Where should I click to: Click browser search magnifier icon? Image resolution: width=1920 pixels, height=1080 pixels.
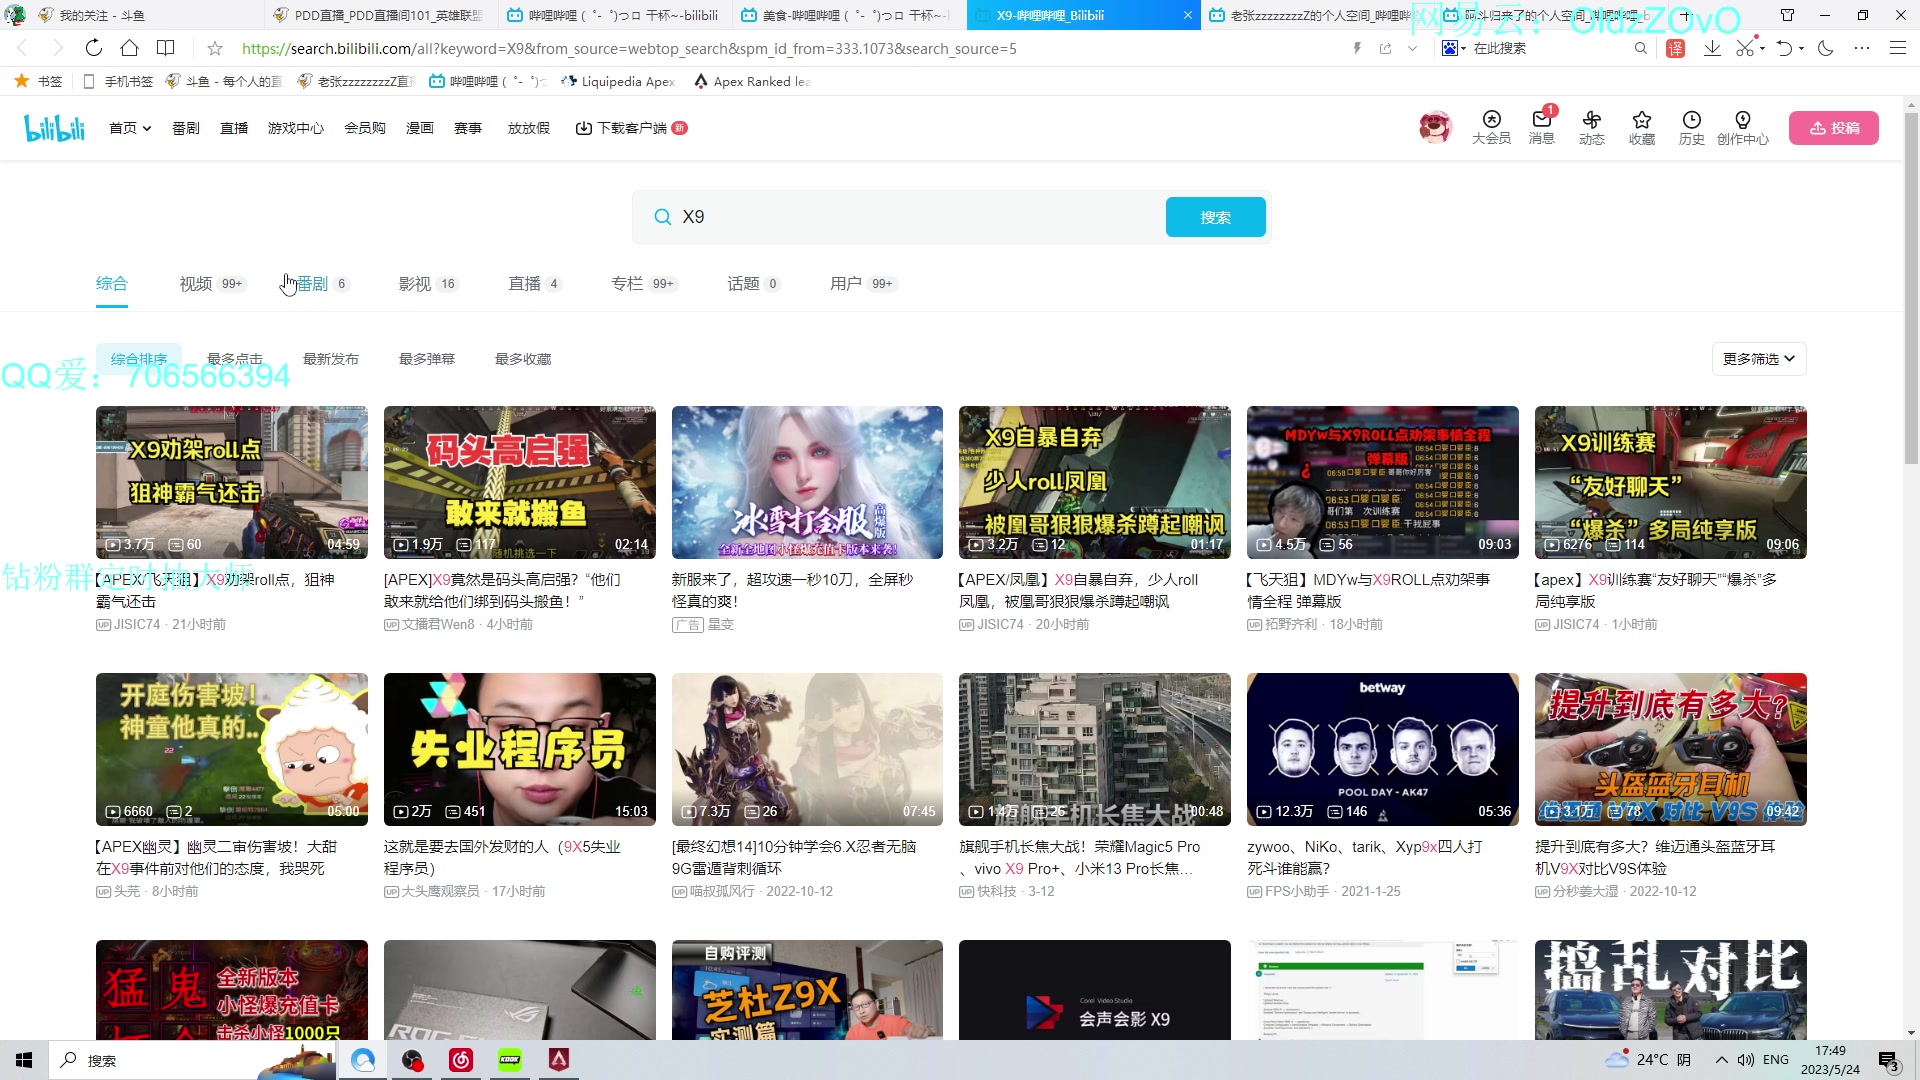click(x=1640, y=48)
